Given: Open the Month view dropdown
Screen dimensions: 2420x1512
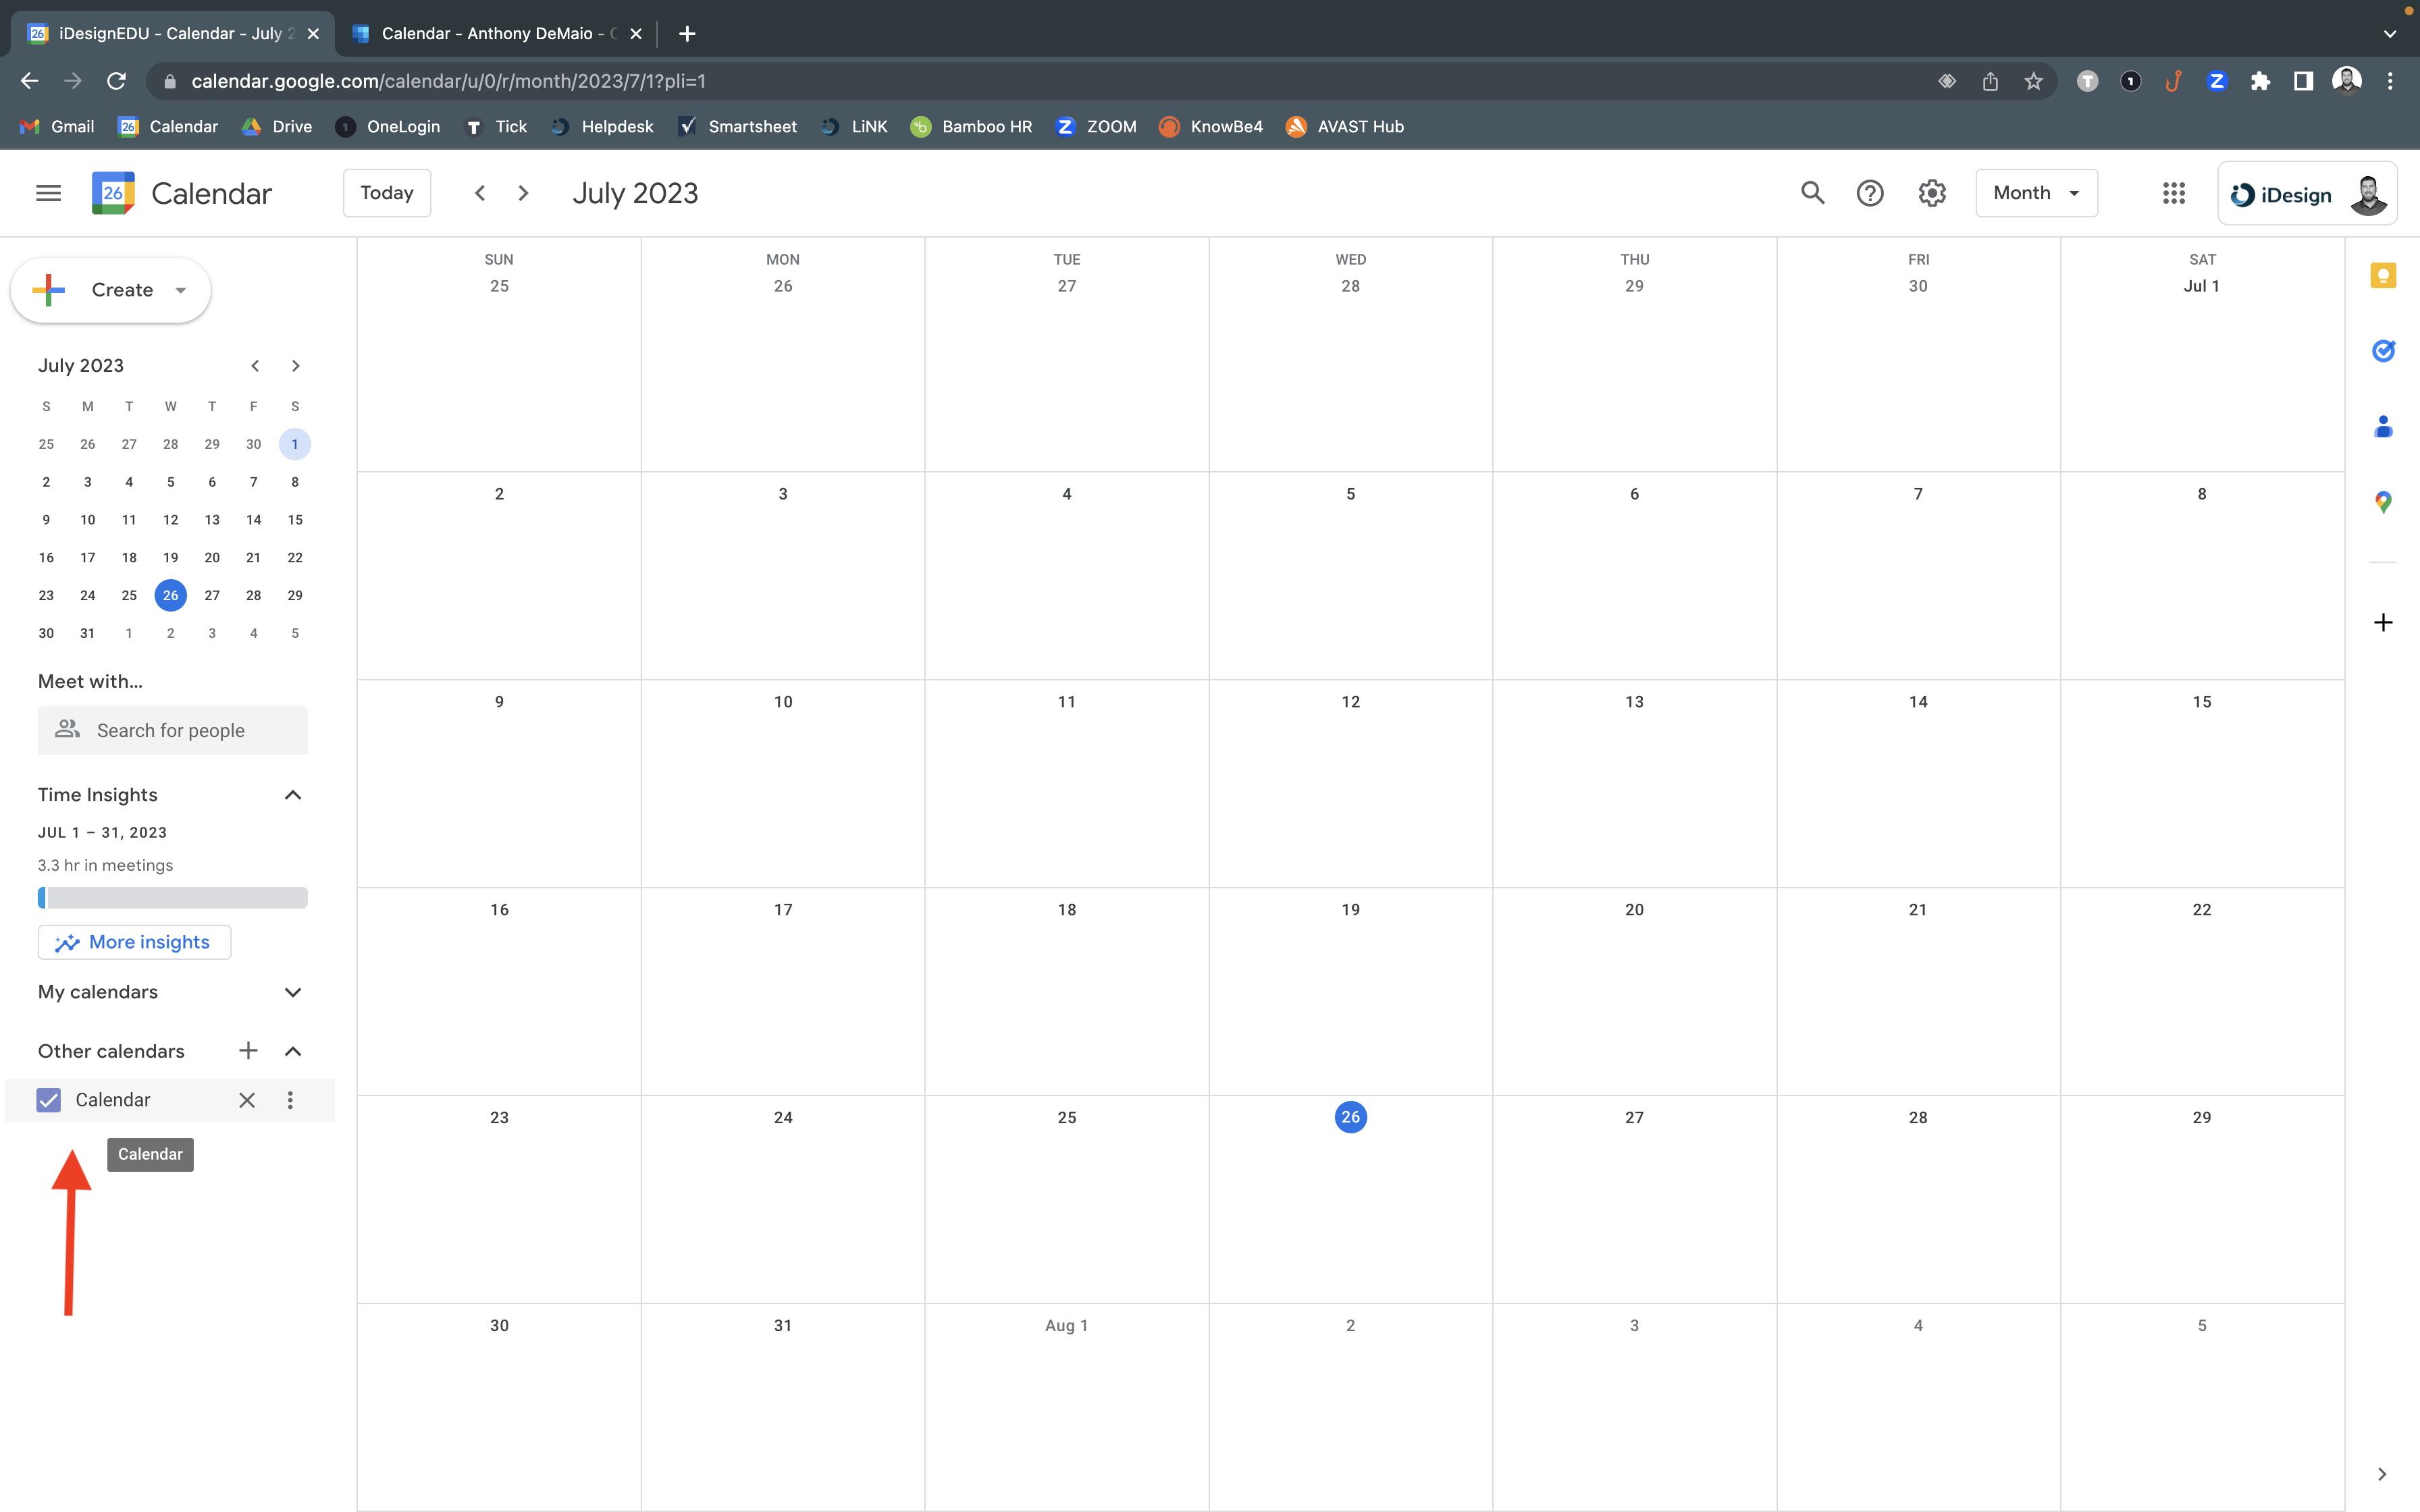Looking at the screenshot, I should [x=2036, y=193].
